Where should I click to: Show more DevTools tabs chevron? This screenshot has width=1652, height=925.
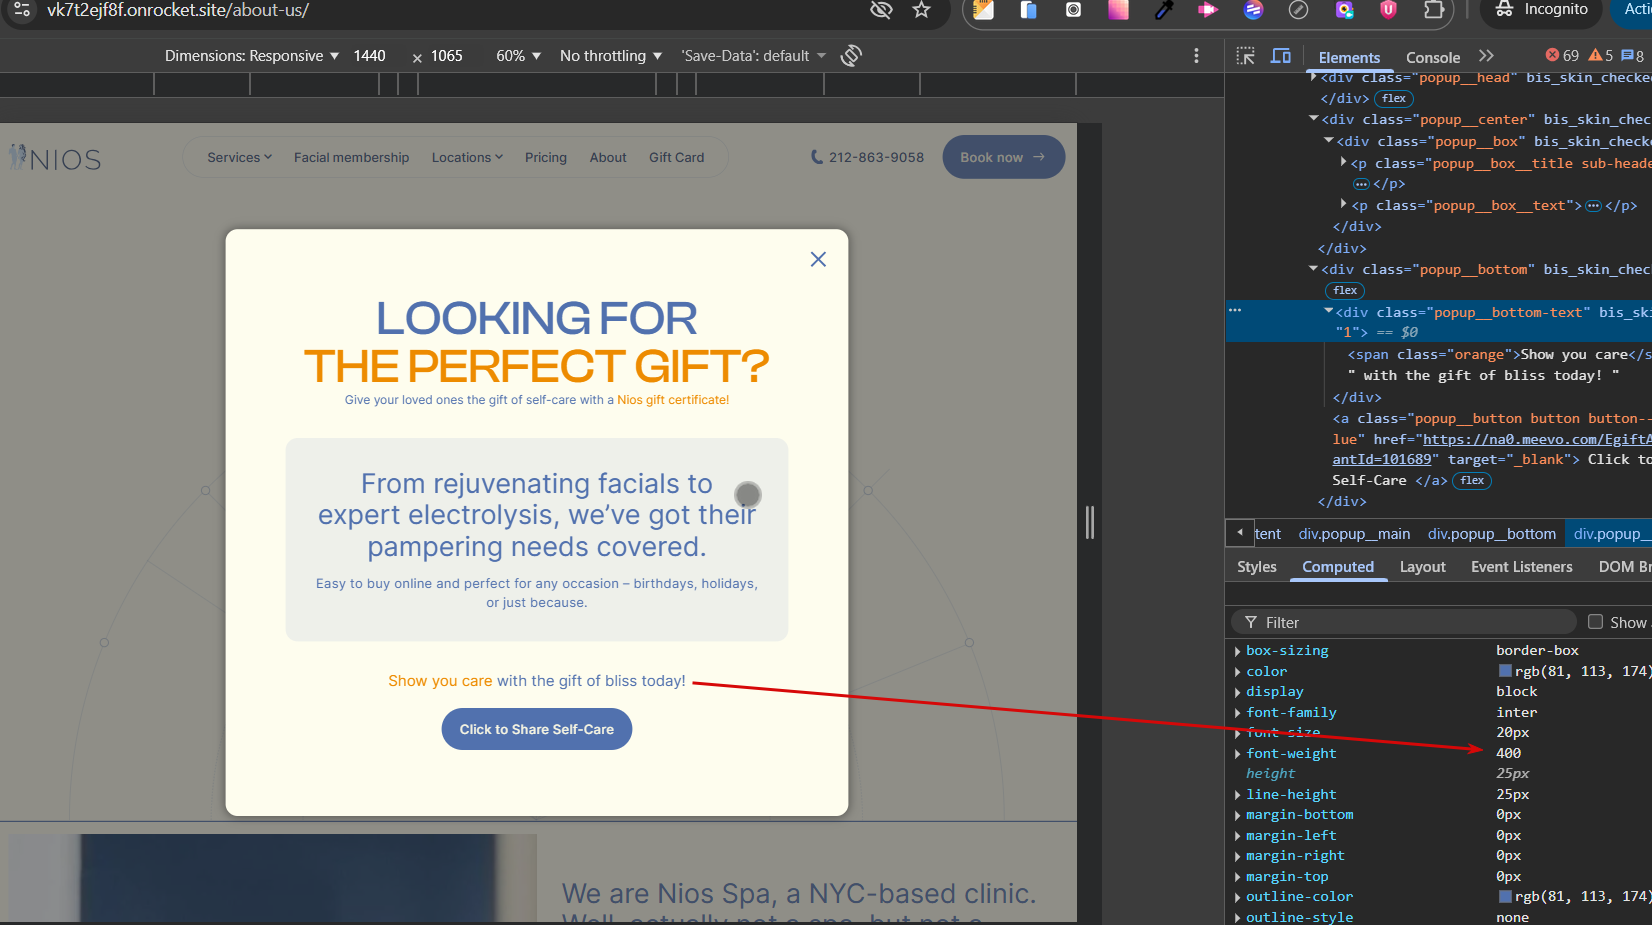[1486, 56]
